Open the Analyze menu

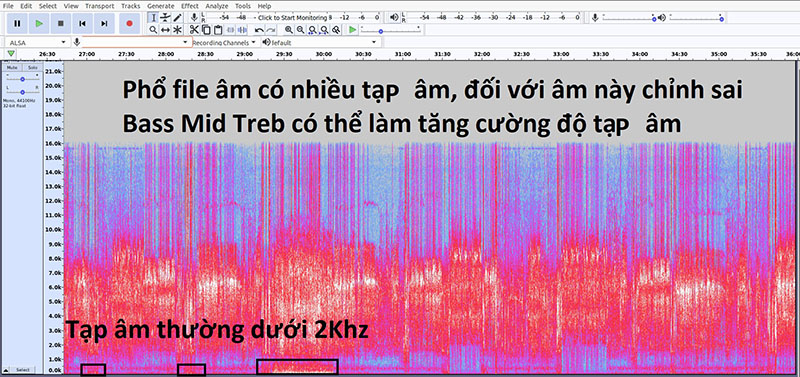coord(217,6)
